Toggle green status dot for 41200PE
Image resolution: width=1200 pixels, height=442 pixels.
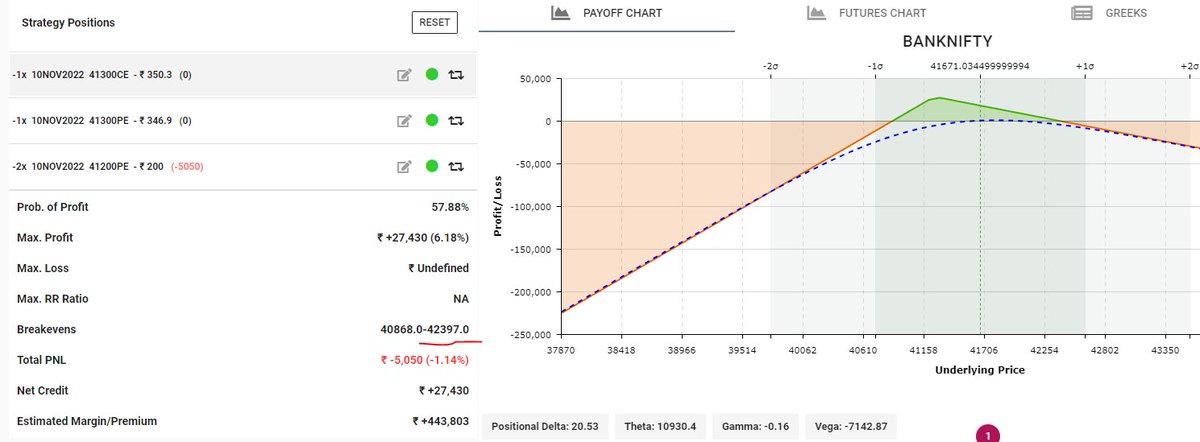(x=432, y=166)
